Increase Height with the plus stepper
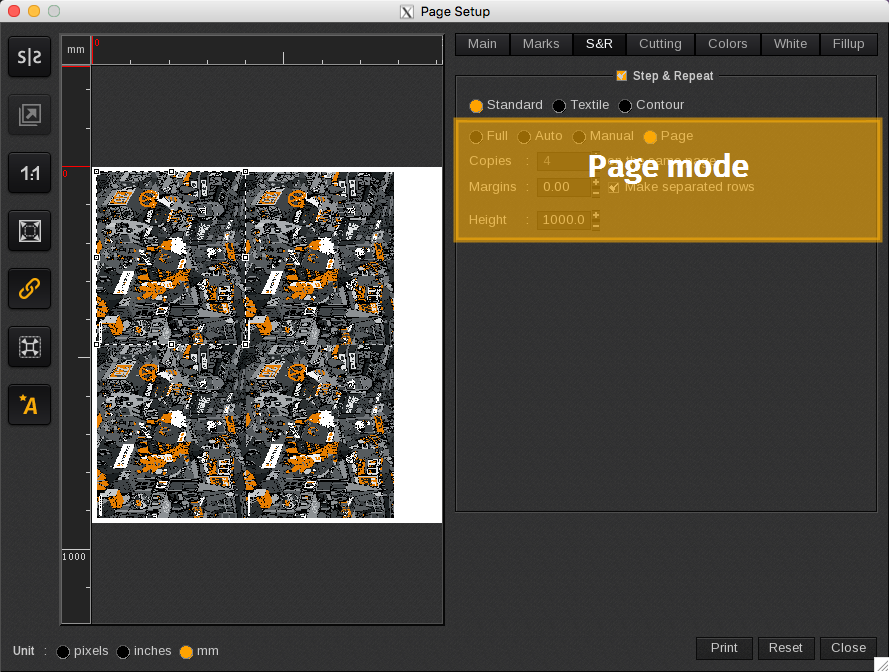889x672 pixels. click(596, 214)
